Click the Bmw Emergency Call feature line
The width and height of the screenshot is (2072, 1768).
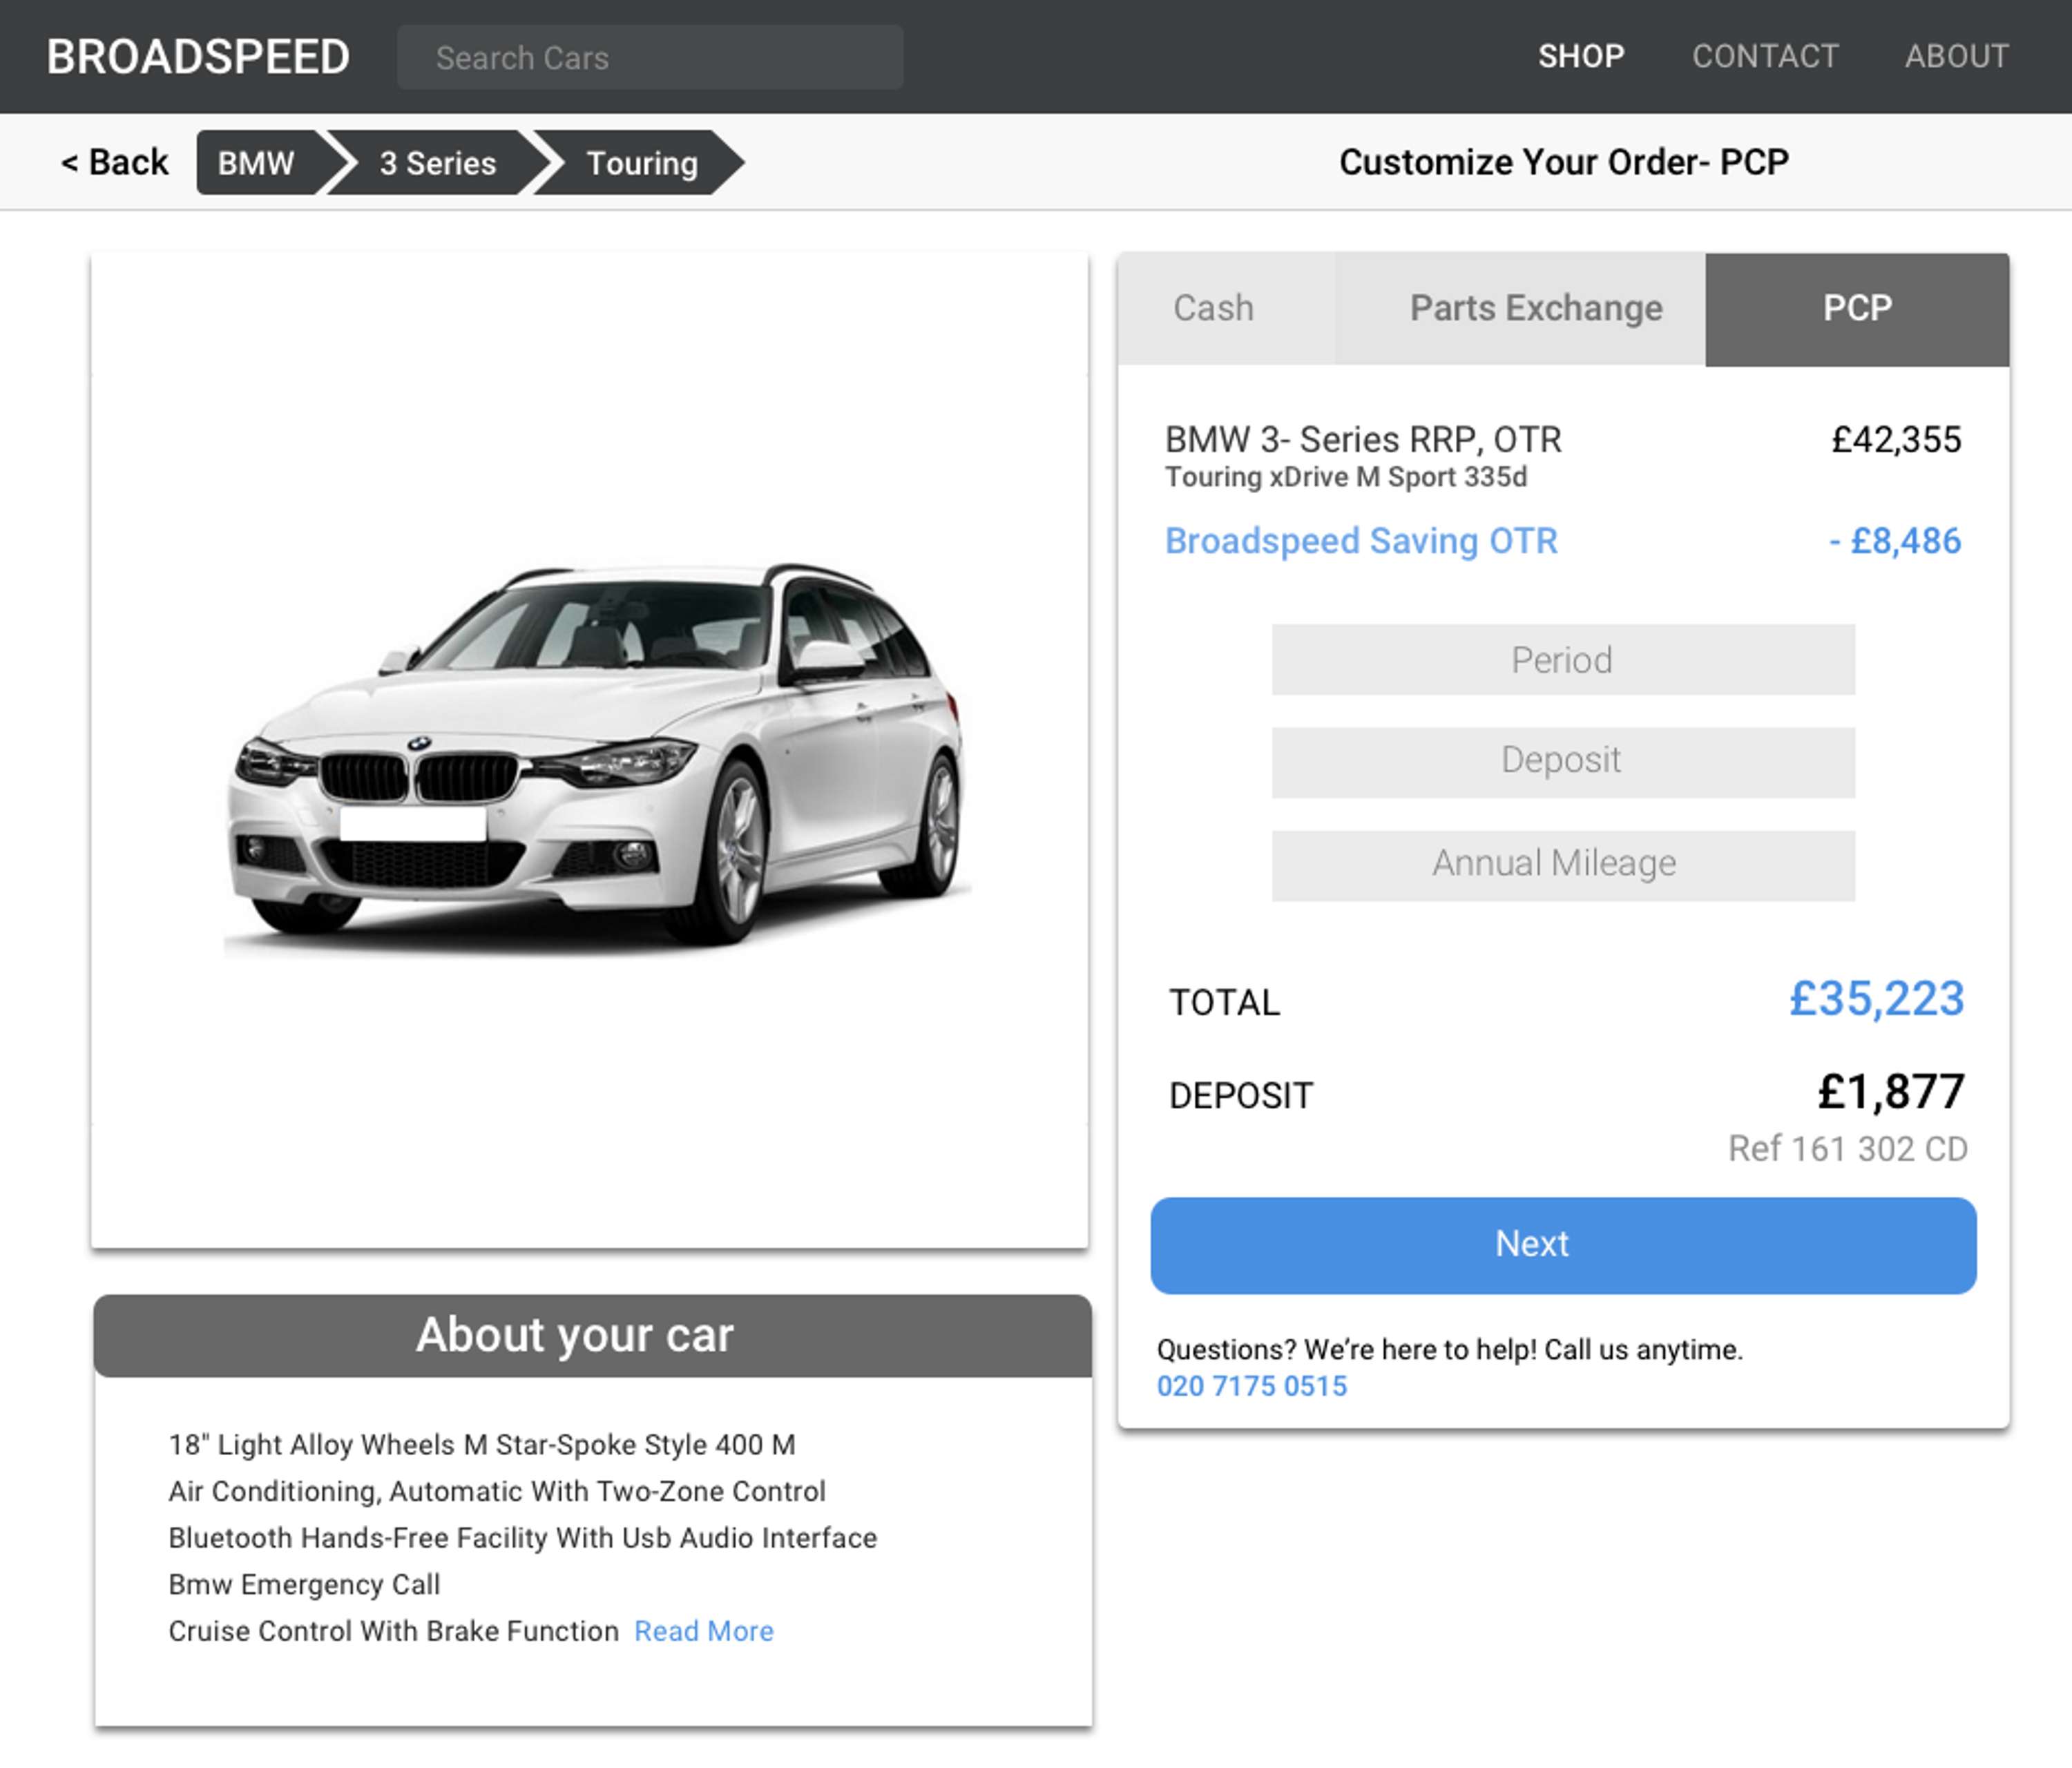coord(304,1585)
